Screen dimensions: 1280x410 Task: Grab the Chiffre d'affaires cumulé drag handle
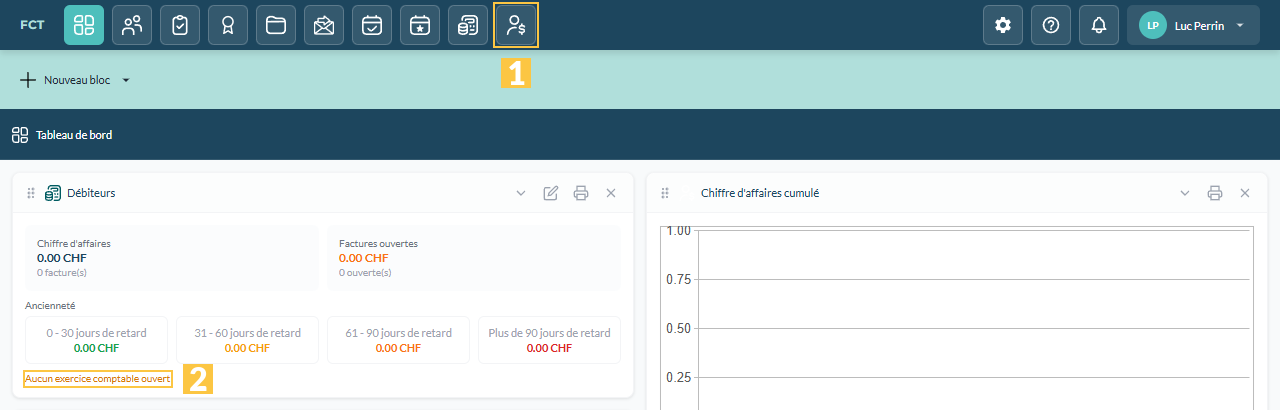[x=665, y=193]
